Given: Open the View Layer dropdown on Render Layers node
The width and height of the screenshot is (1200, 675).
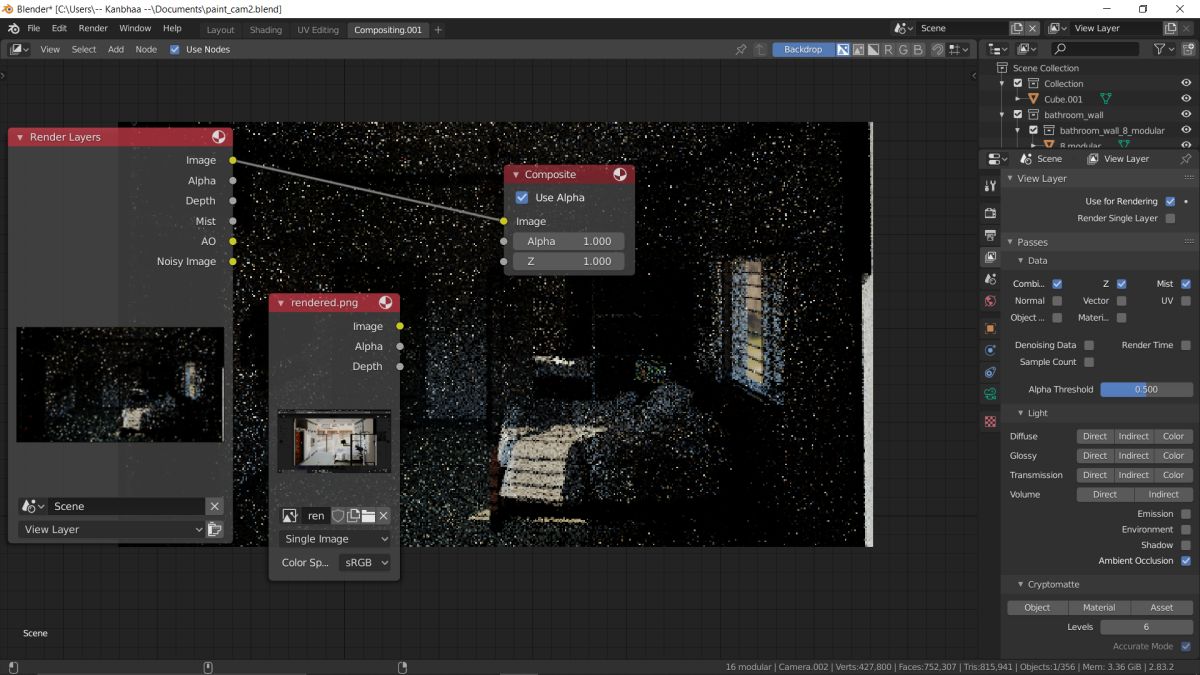Looking at the screenshot, I should 111,530.
